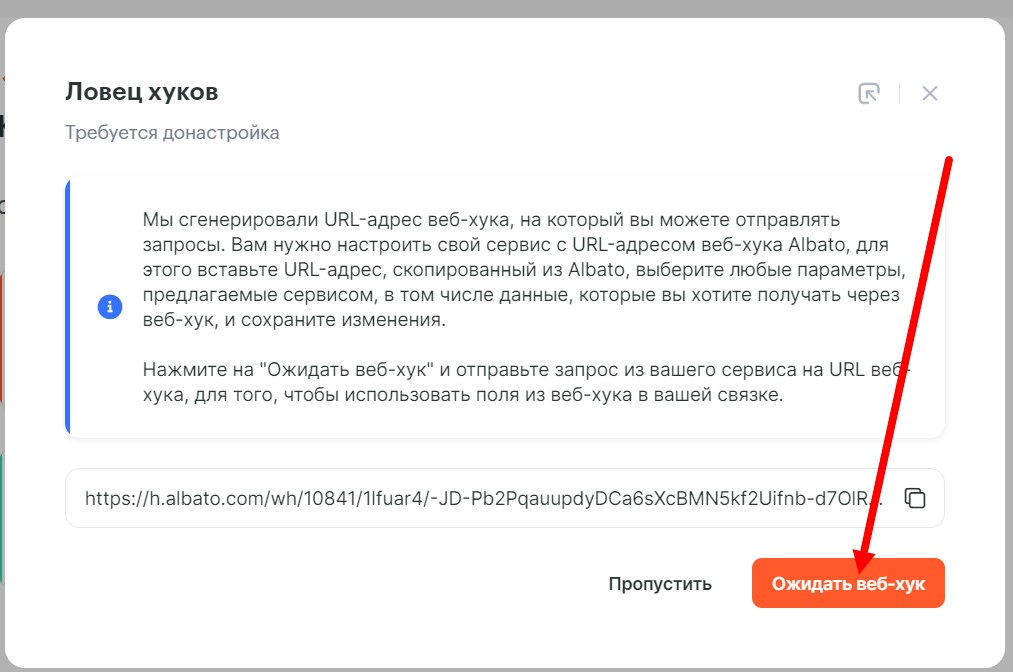This screenshot has height=672, width=1013.
Task: Click the Ожидать веб-хук button
Action: coord(848,583)
